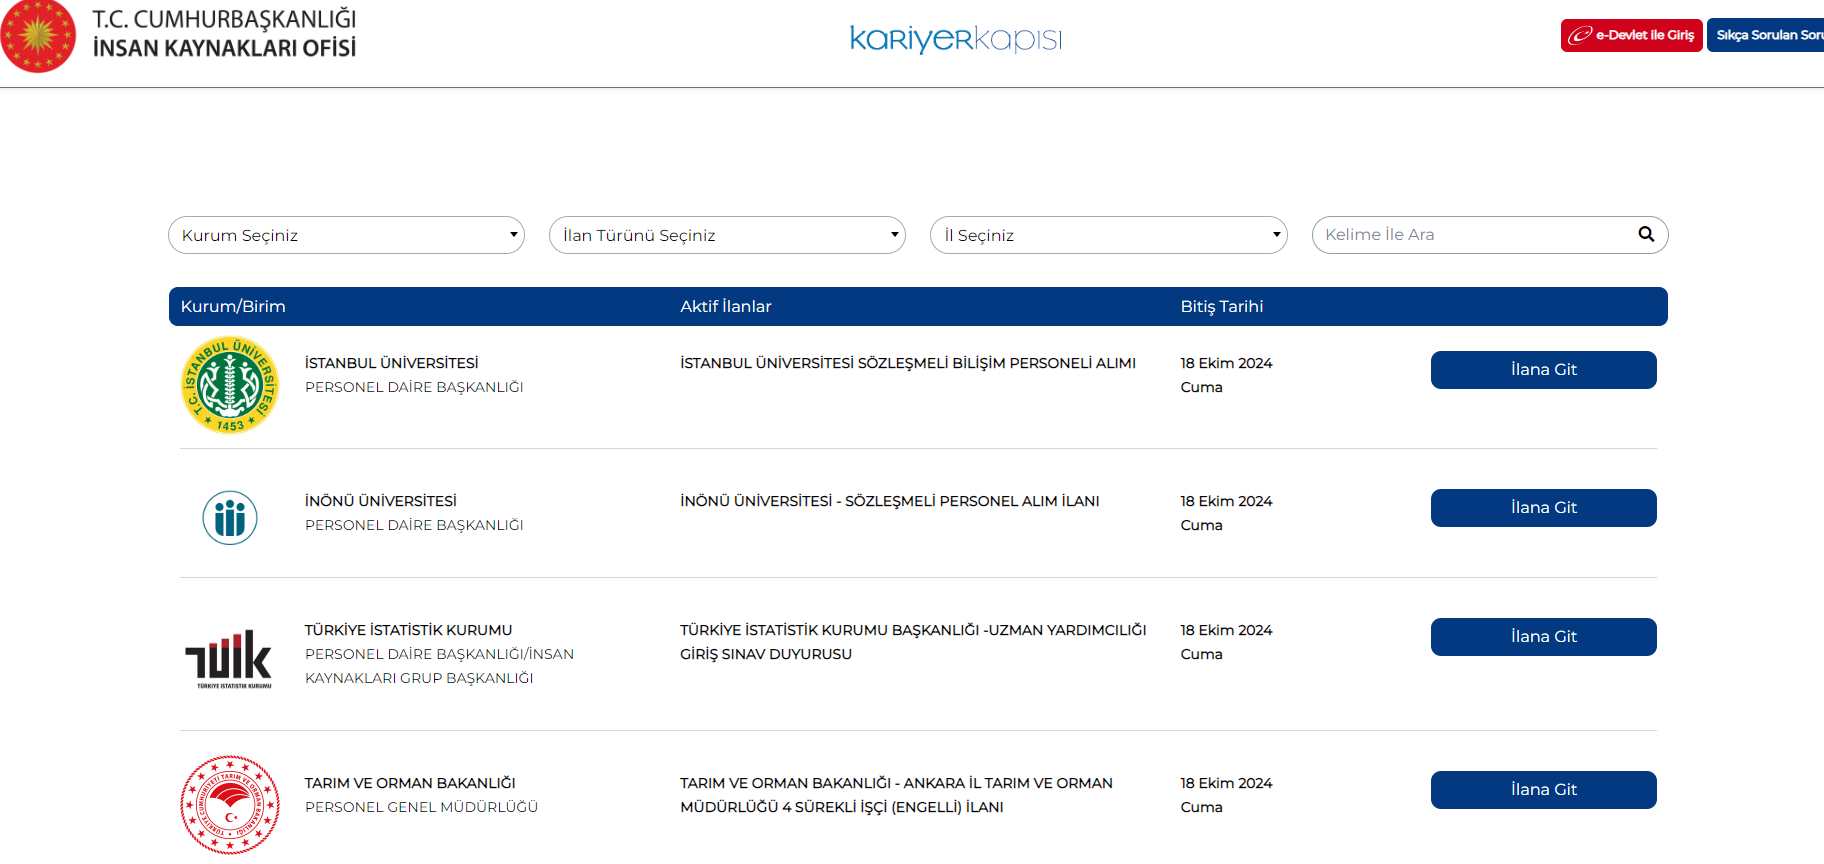Go to TÜİK listing via İlana Git
1824x864 pixels.
point(1543,637)
